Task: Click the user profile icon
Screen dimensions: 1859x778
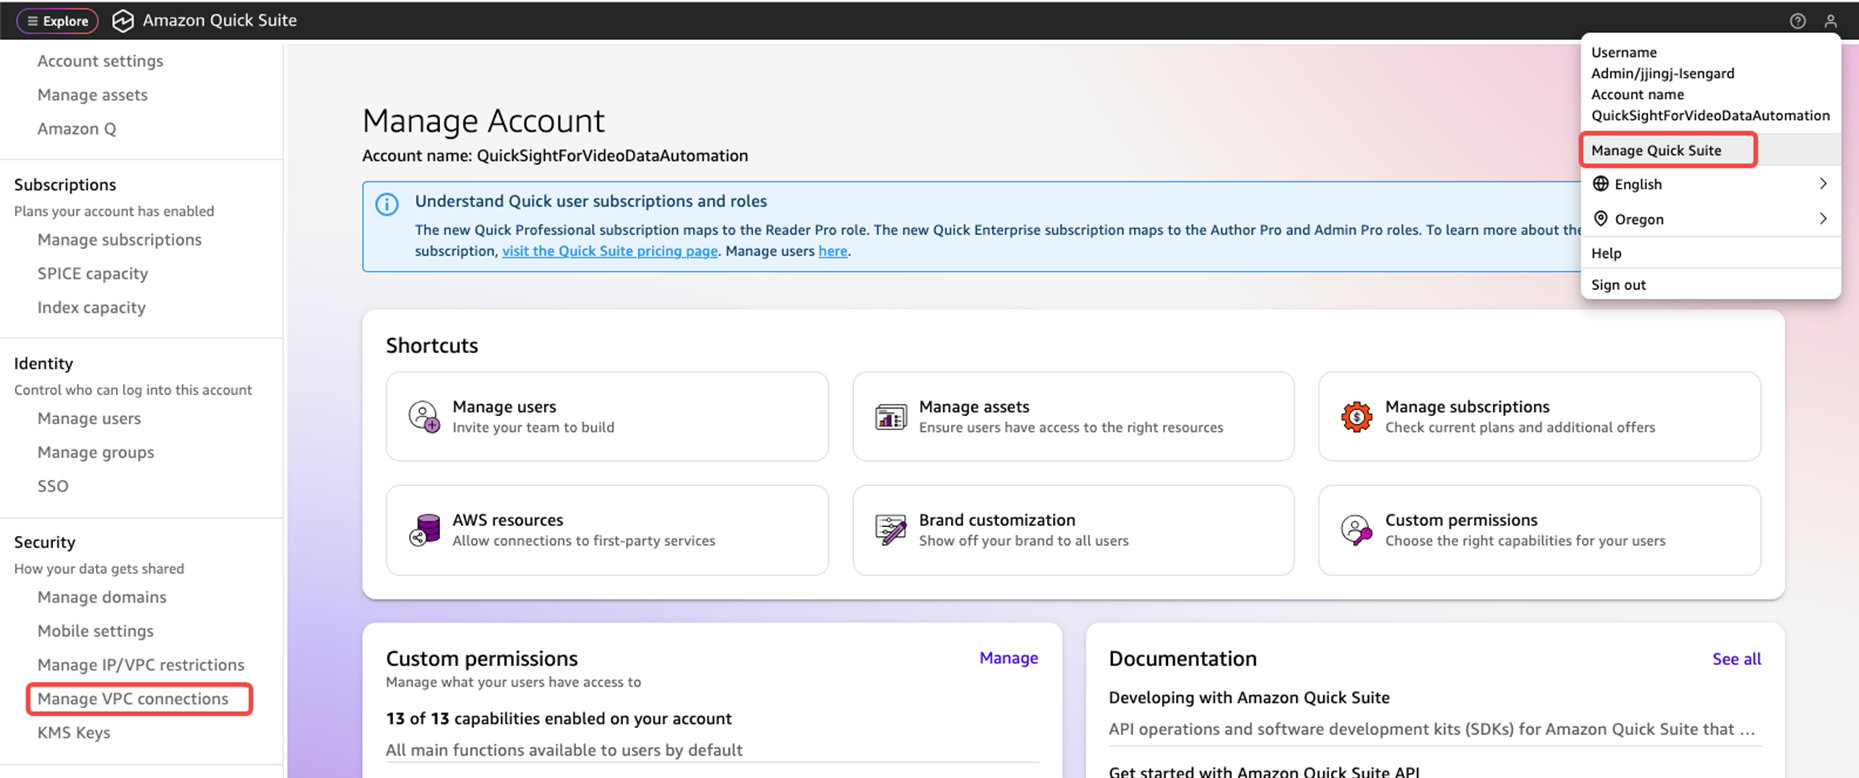Action: click(x=1830, y=21)
